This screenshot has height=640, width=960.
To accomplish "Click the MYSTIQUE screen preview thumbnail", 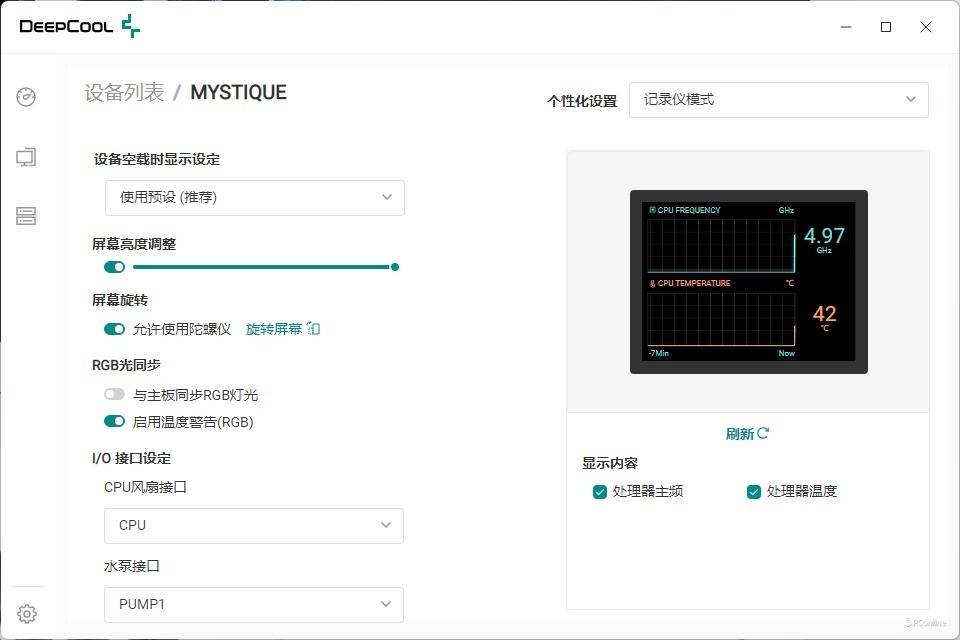I will tap(749, 282).
